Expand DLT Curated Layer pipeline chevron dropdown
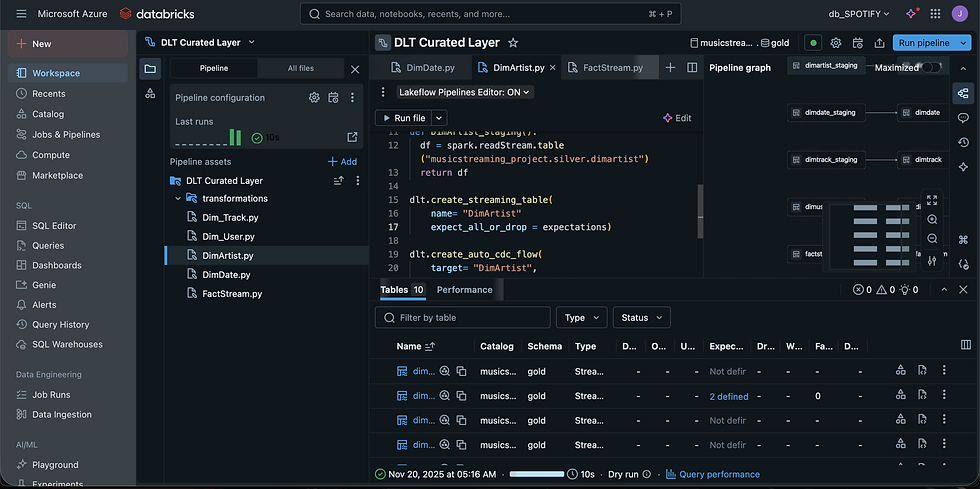This screenshot has height=489, width=980. [x=251, y=43]
